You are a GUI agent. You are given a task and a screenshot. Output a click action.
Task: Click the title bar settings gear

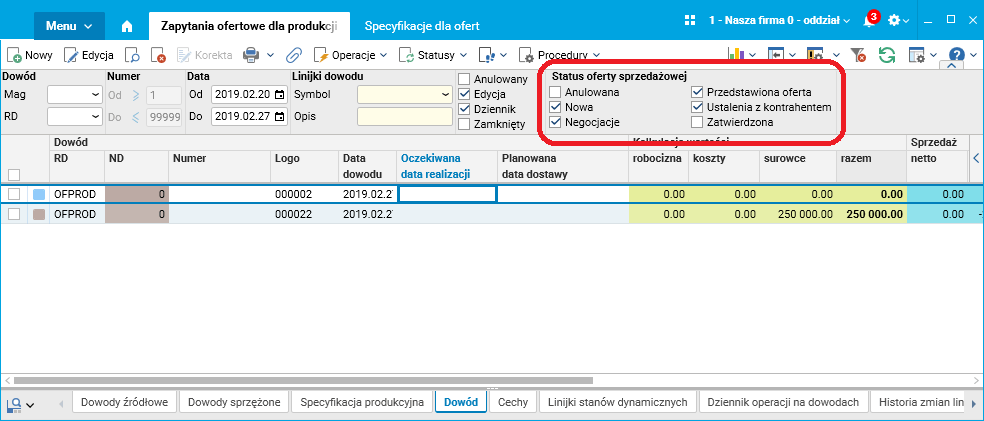tap(894, 20)
